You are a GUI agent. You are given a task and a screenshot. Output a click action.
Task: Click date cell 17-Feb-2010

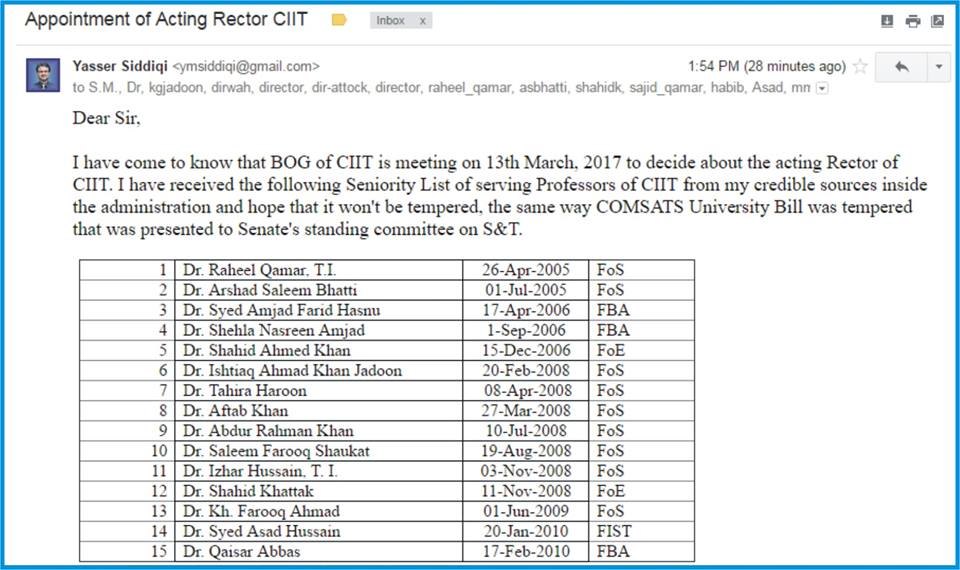tap(526, 552)
